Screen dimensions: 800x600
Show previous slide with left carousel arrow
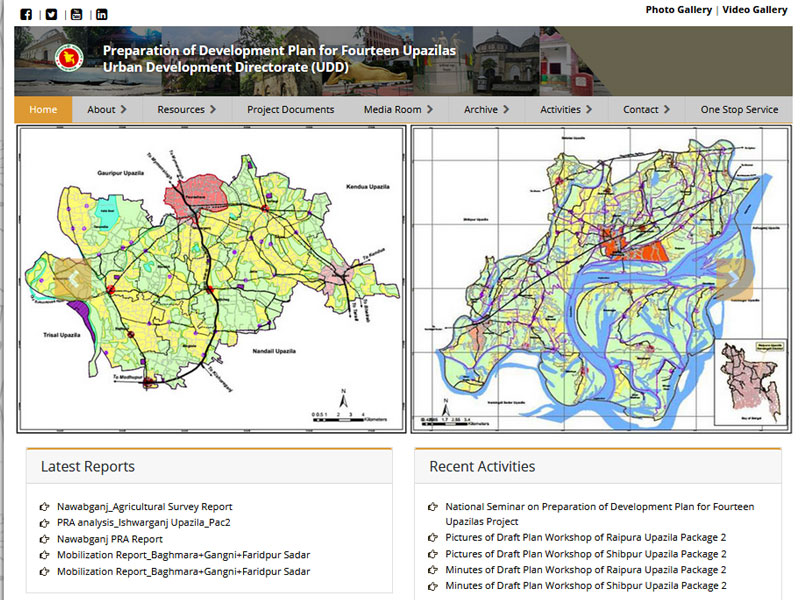(72, 279)
